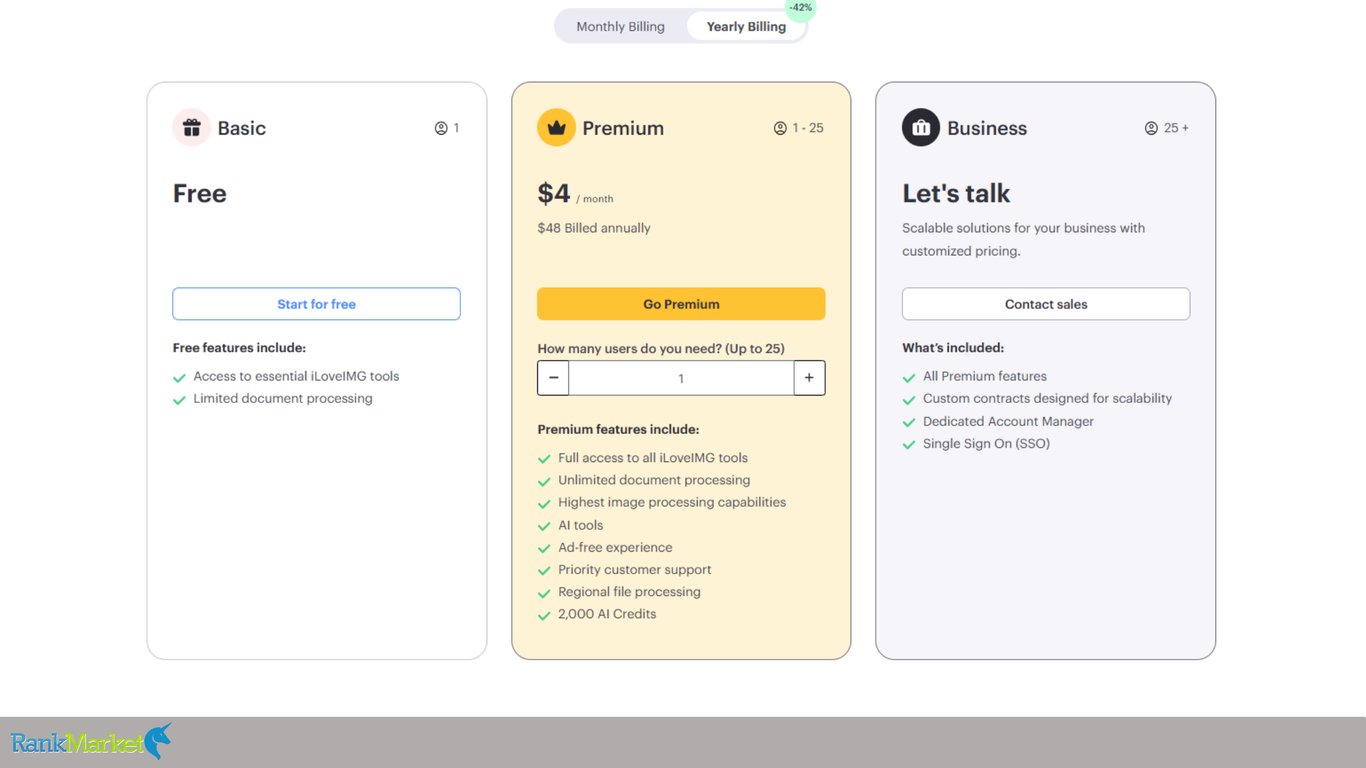Image resolution: width=1366 pixels, height=768 pixels.
Task: Decrease user count with minus button
Action: tap(553, 378)
